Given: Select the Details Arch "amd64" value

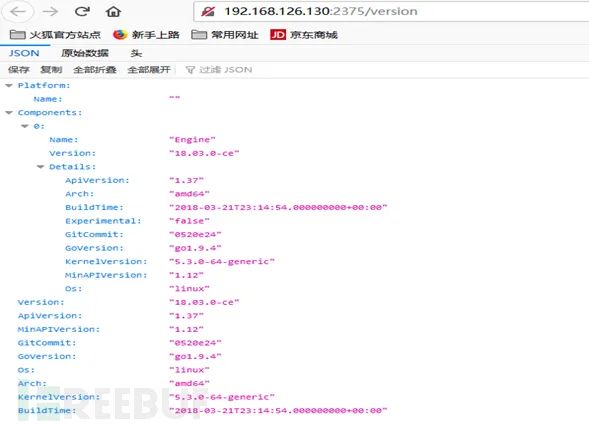Looking at the screenshot, I should 189,194.
